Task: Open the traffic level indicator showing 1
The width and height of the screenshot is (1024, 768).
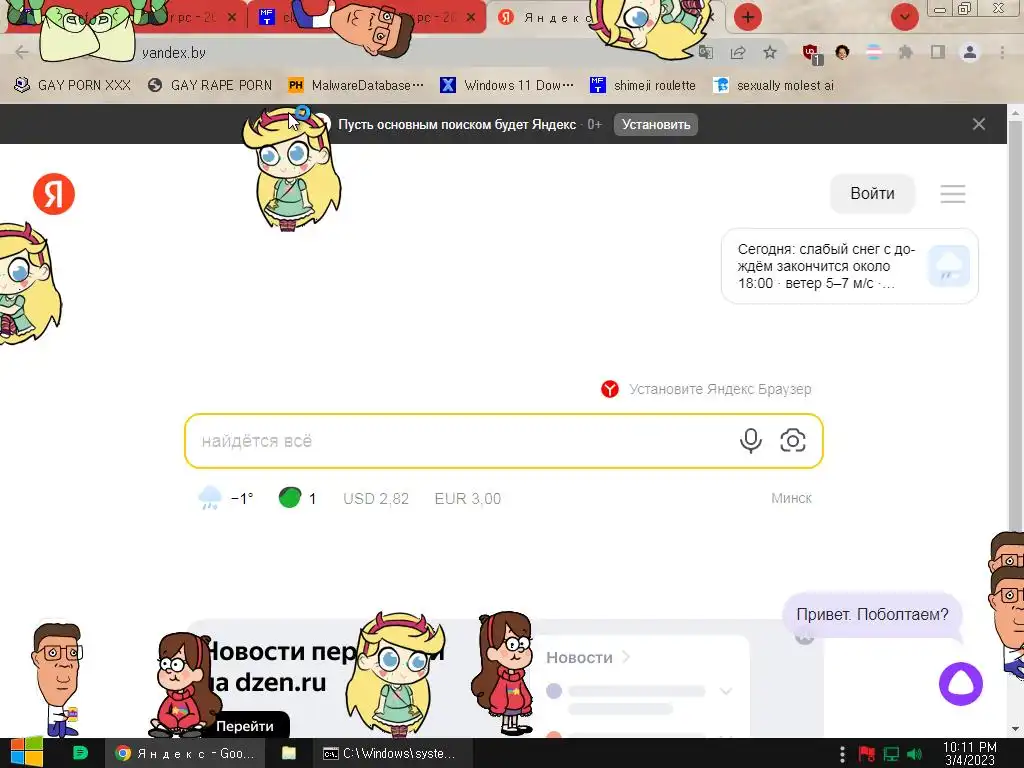Action: [297, 498]
